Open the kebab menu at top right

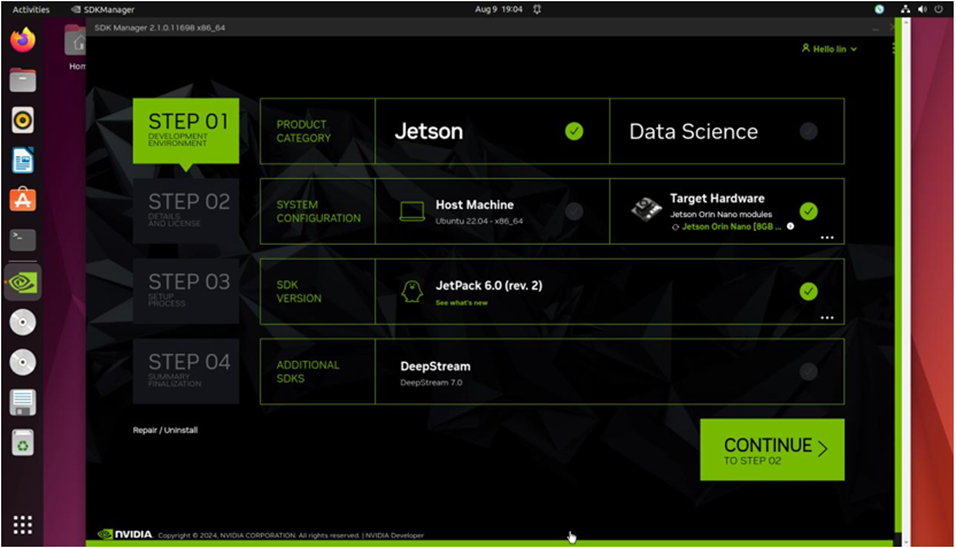pyautogui.click(x=893, y=48)
